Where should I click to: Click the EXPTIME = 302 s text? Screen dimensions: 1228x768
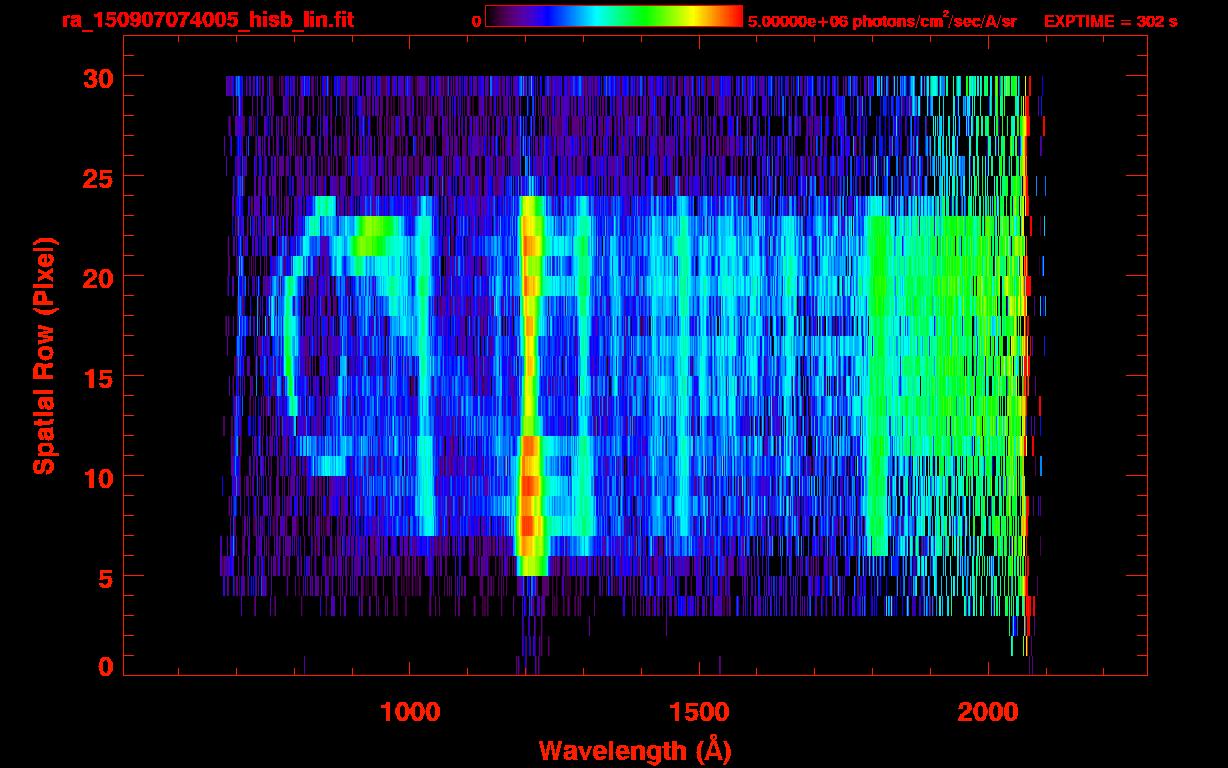click(1110, 21)
